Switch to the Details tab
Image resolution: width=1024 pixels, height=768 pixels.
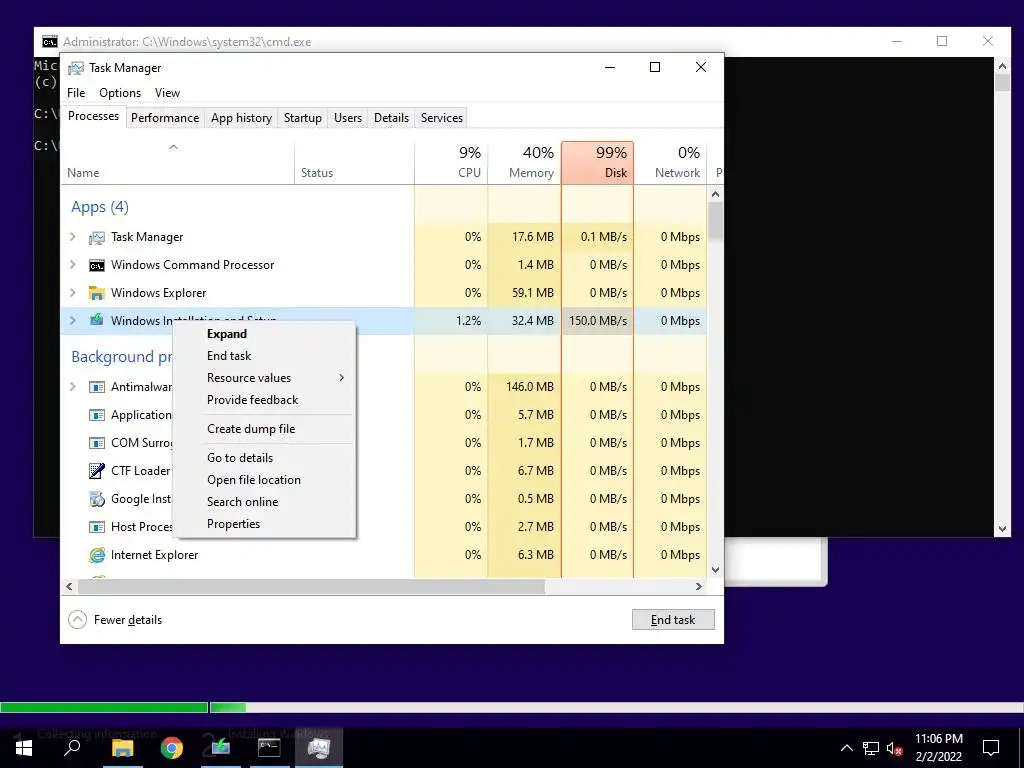[x=391, y=118]
